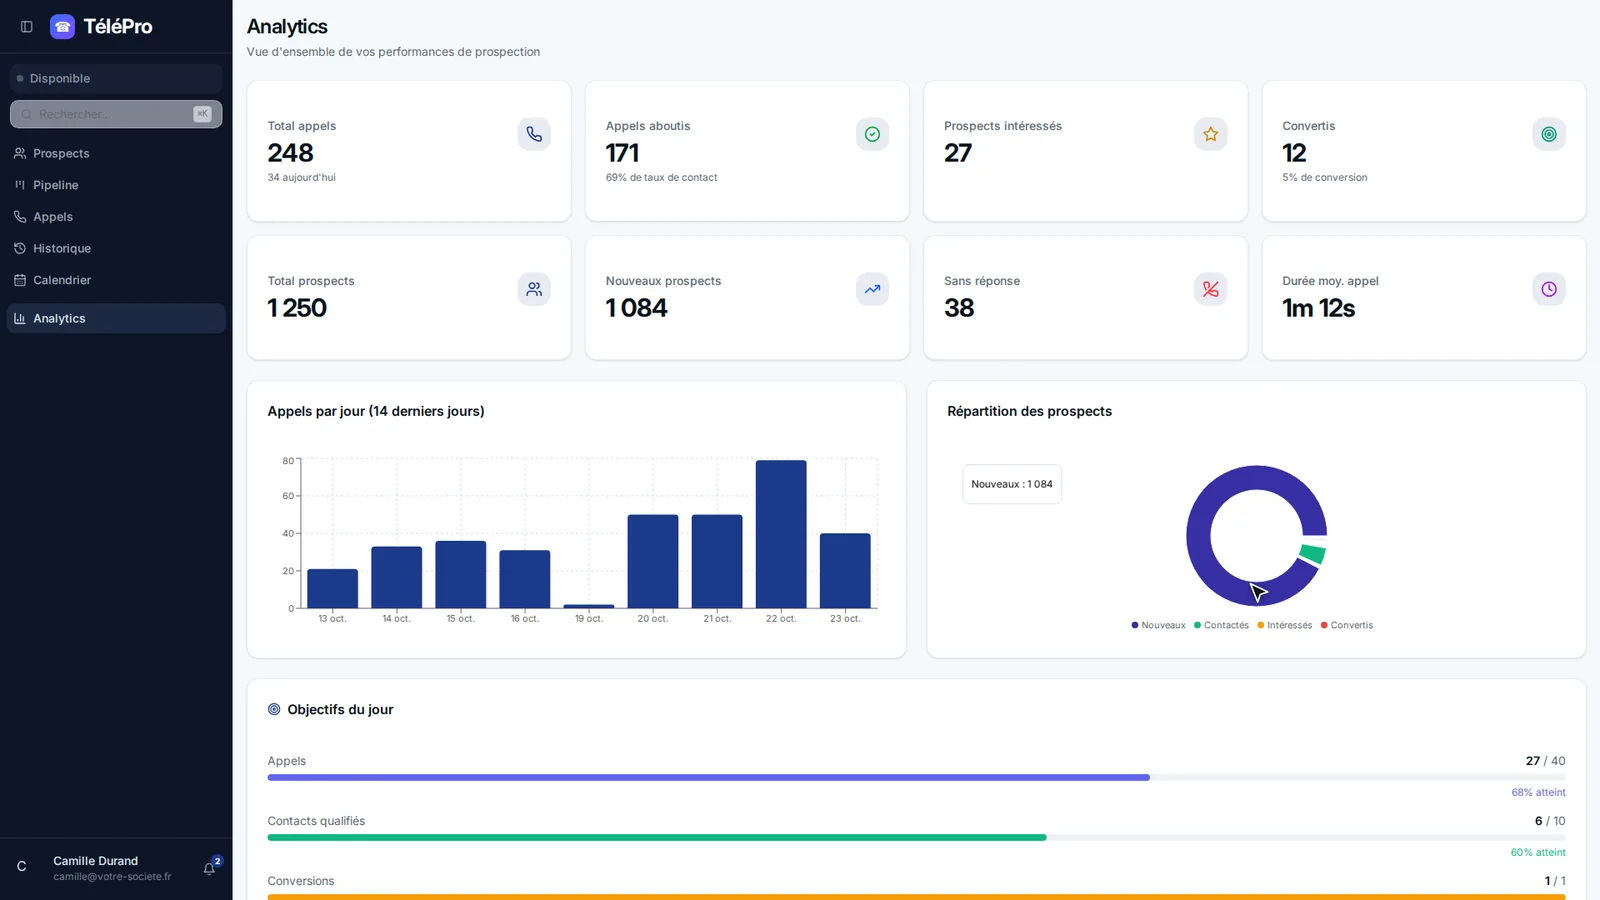Open the Disponible status selector
Screen dimensions: 1600x900
[116, 78]
